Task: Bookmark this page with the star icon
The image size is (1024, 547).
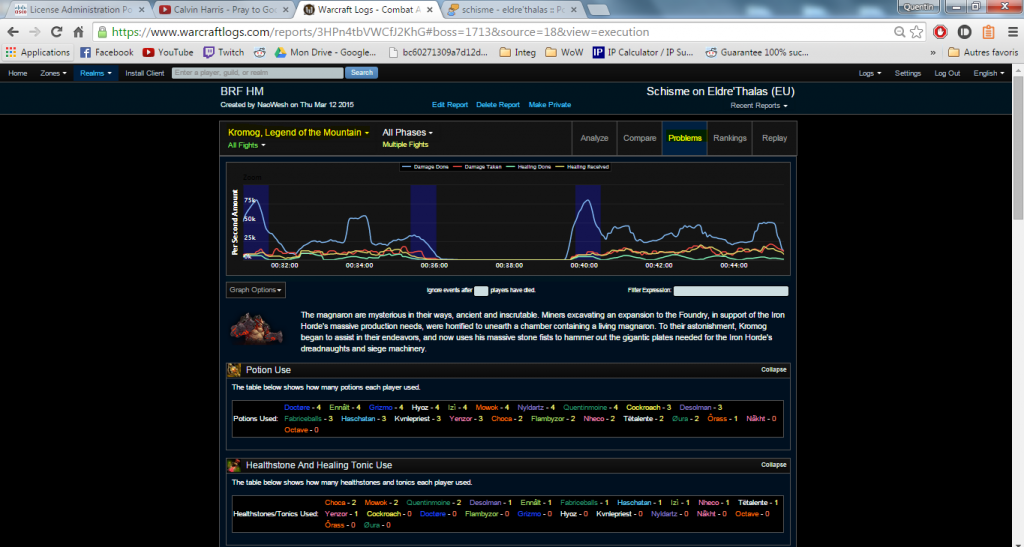Action: pos(917,32)
